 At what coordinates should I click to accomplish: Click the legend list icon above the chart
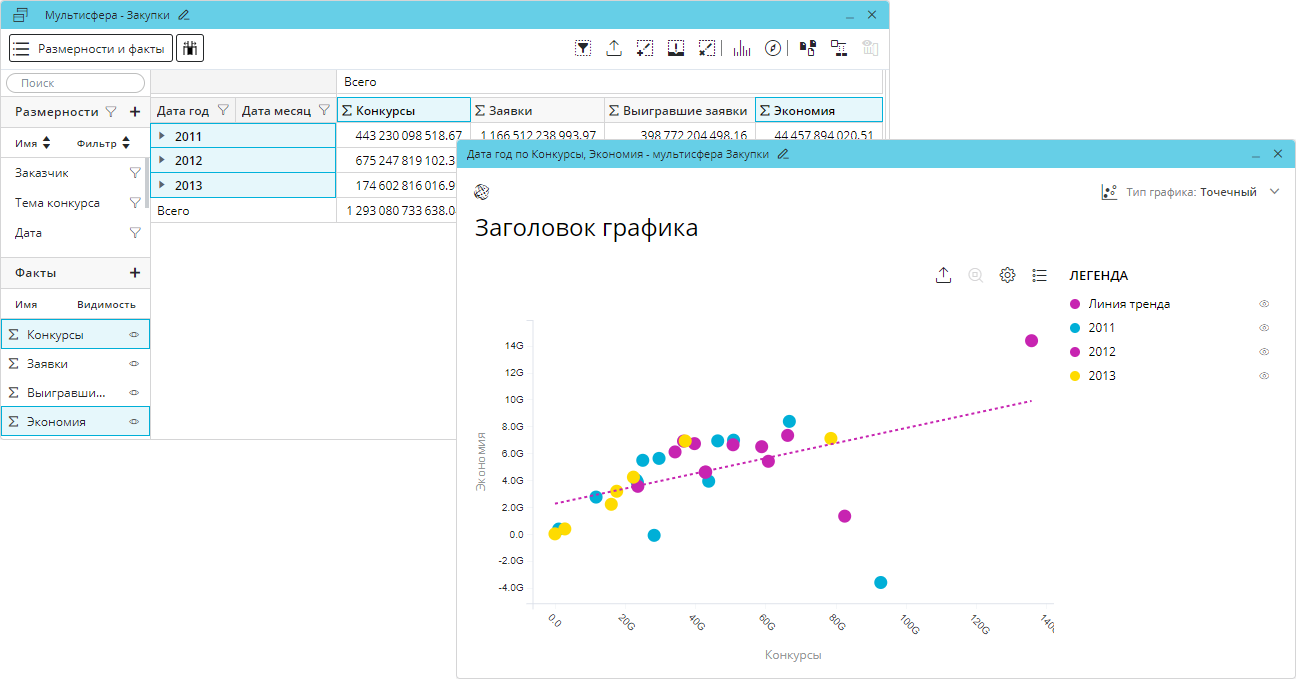1039,275
